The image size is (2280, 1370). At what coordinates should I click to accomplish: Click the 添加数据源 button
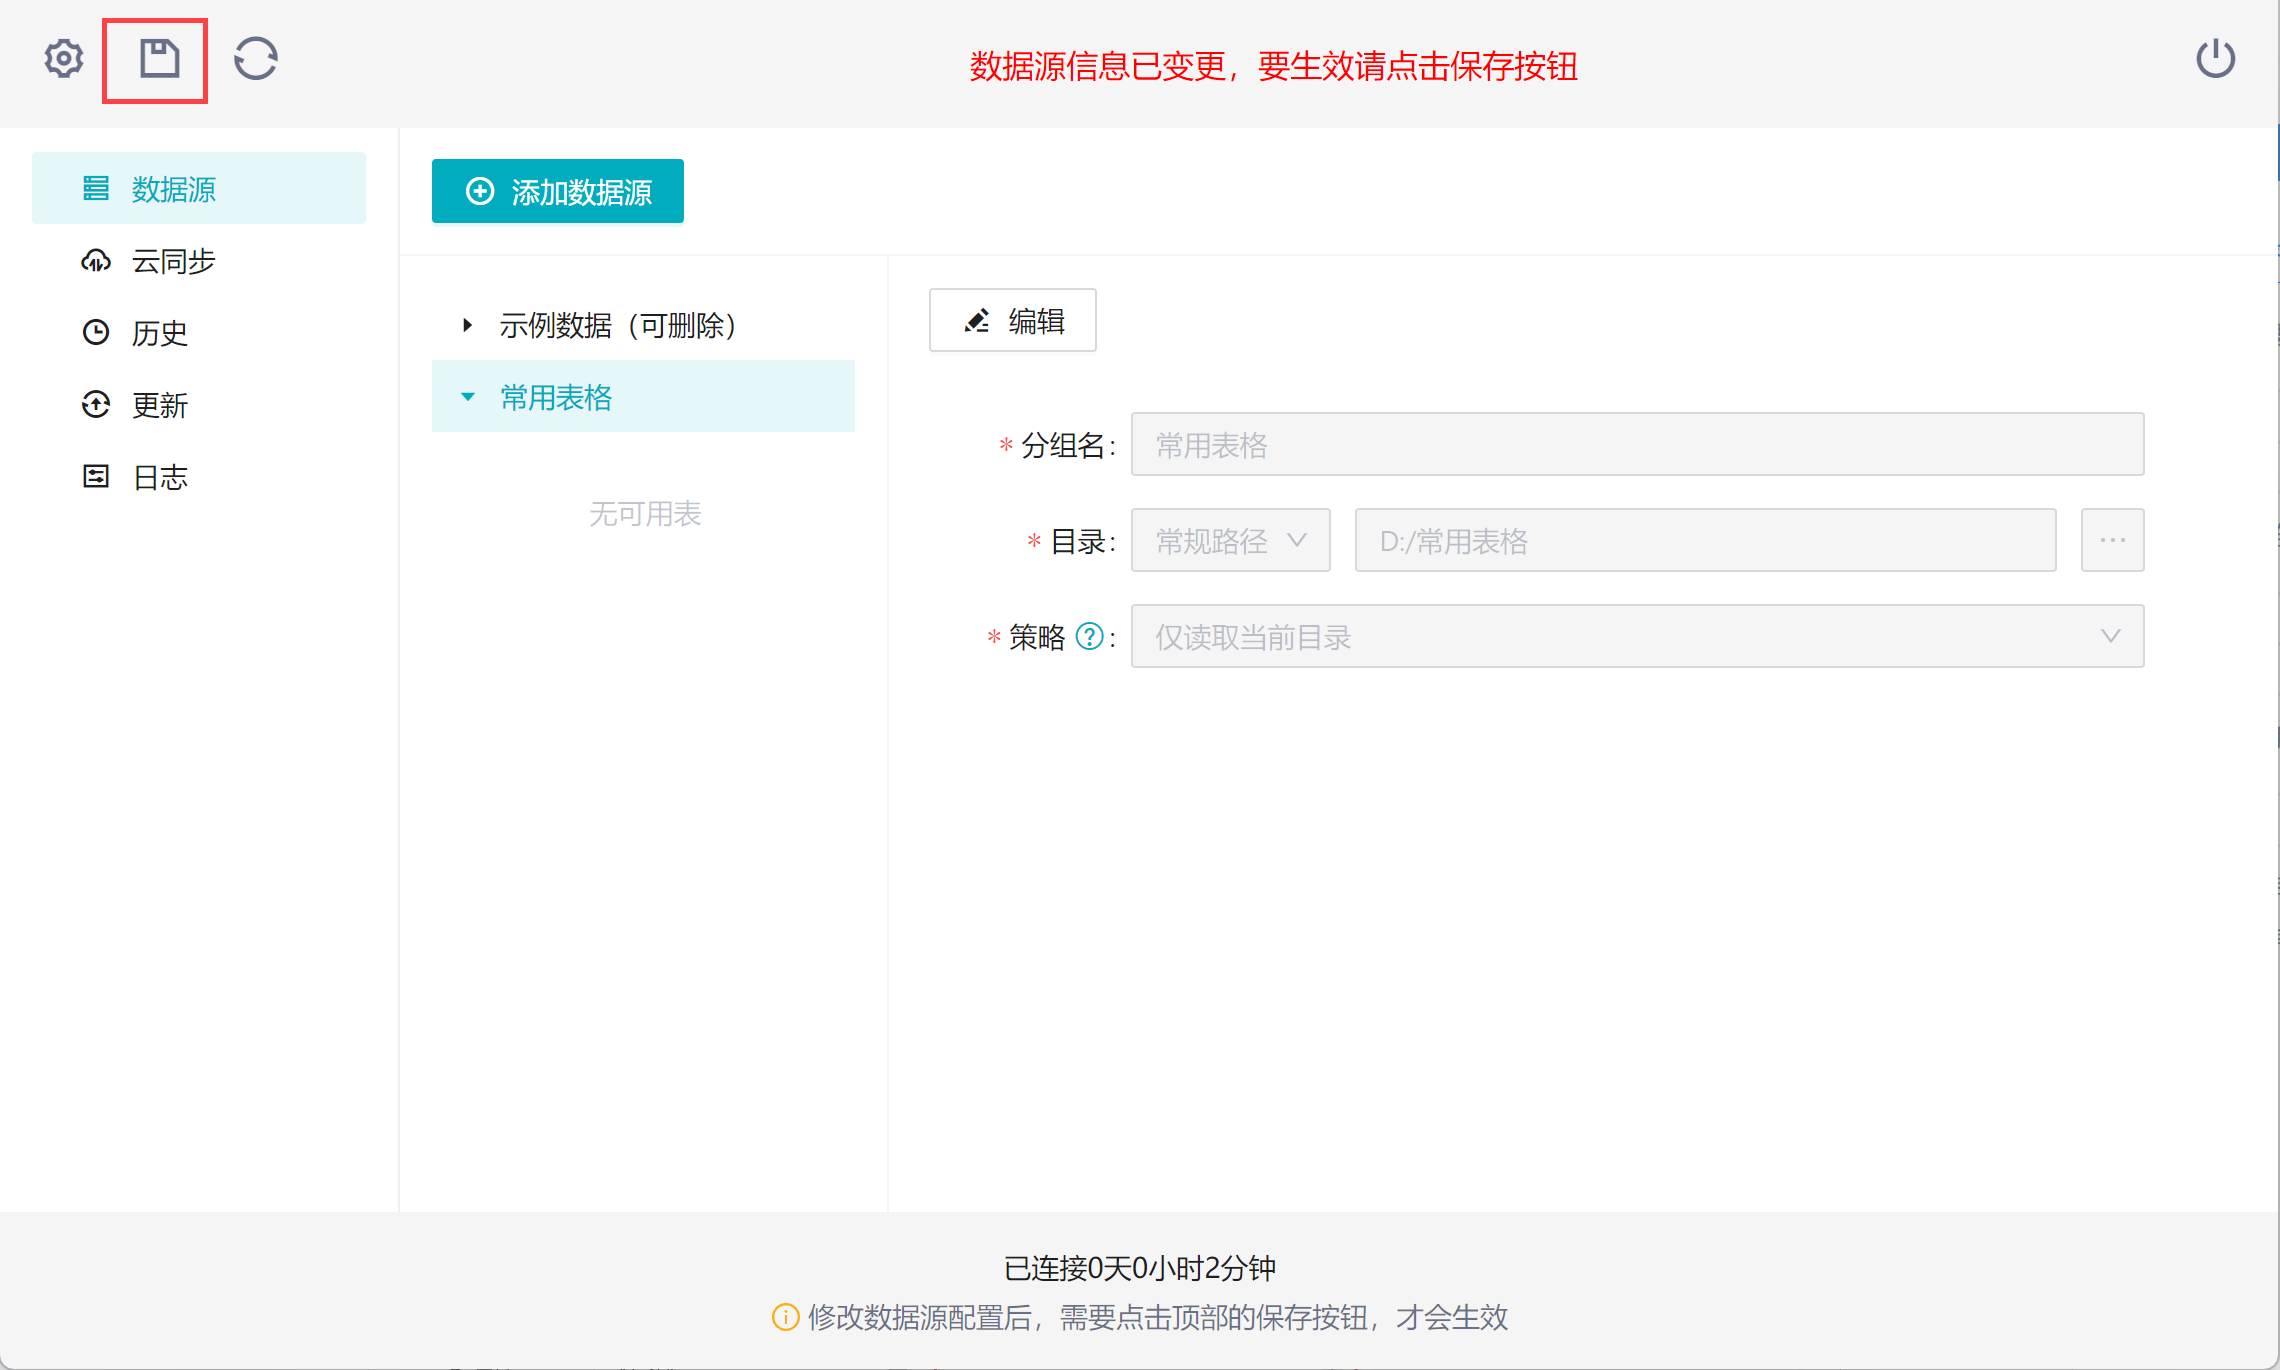point(558,191)
